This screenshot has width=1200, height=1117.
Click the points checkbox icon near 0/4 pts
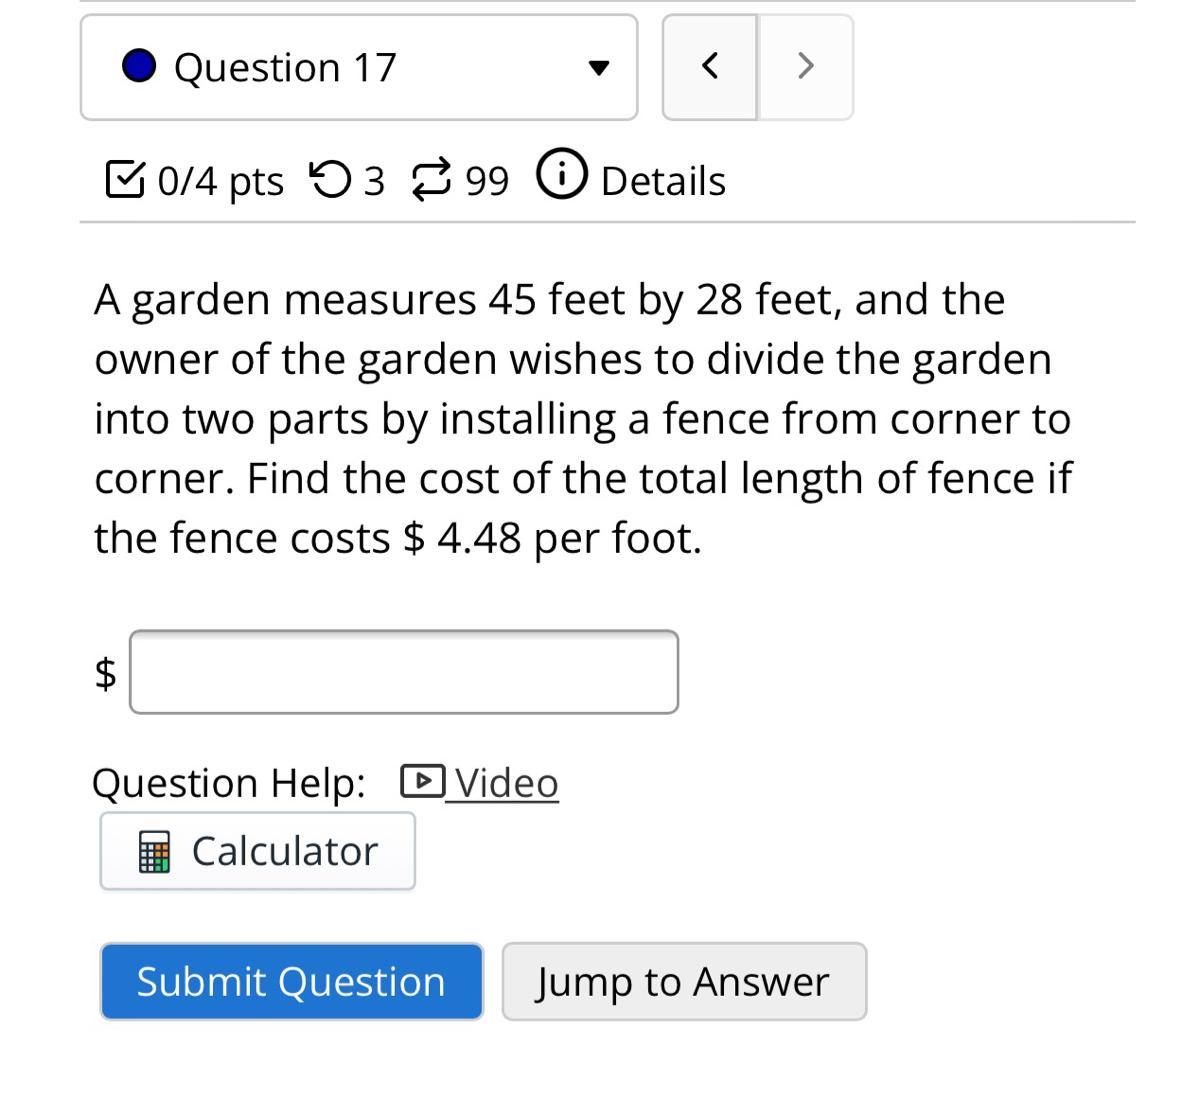tap(124, 179)
